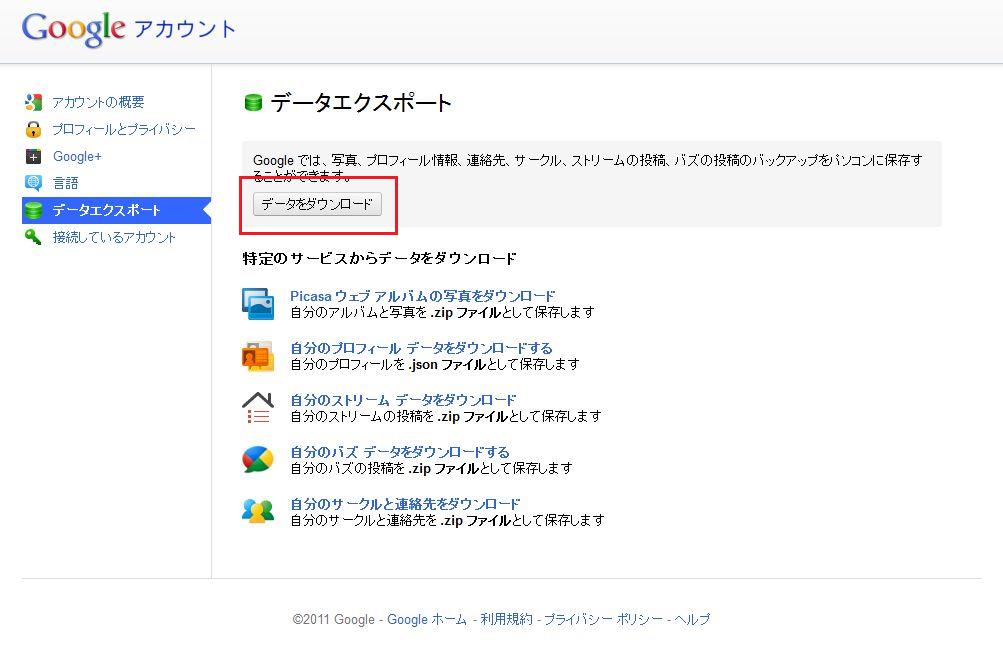Click Google ホーム footer link
The height and width of the screenshot is (647, 1003).
[x=427, y=619]
